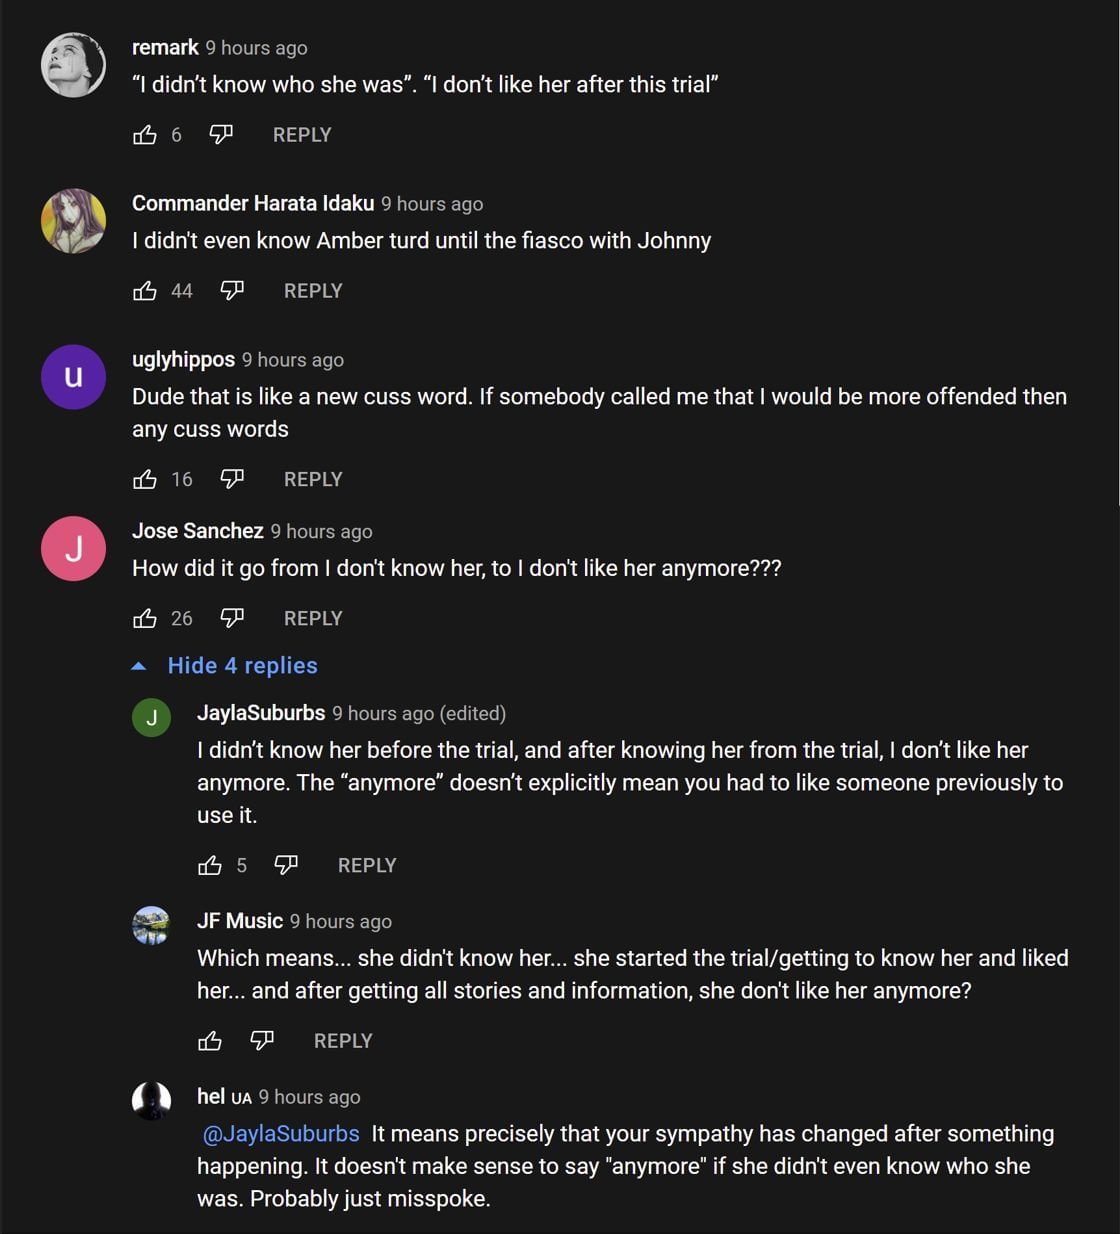Dislike Commander Harata Idaku's comment
Image resolution: width=1120 pixels, height=1234 pixels.
click(232, 291)
